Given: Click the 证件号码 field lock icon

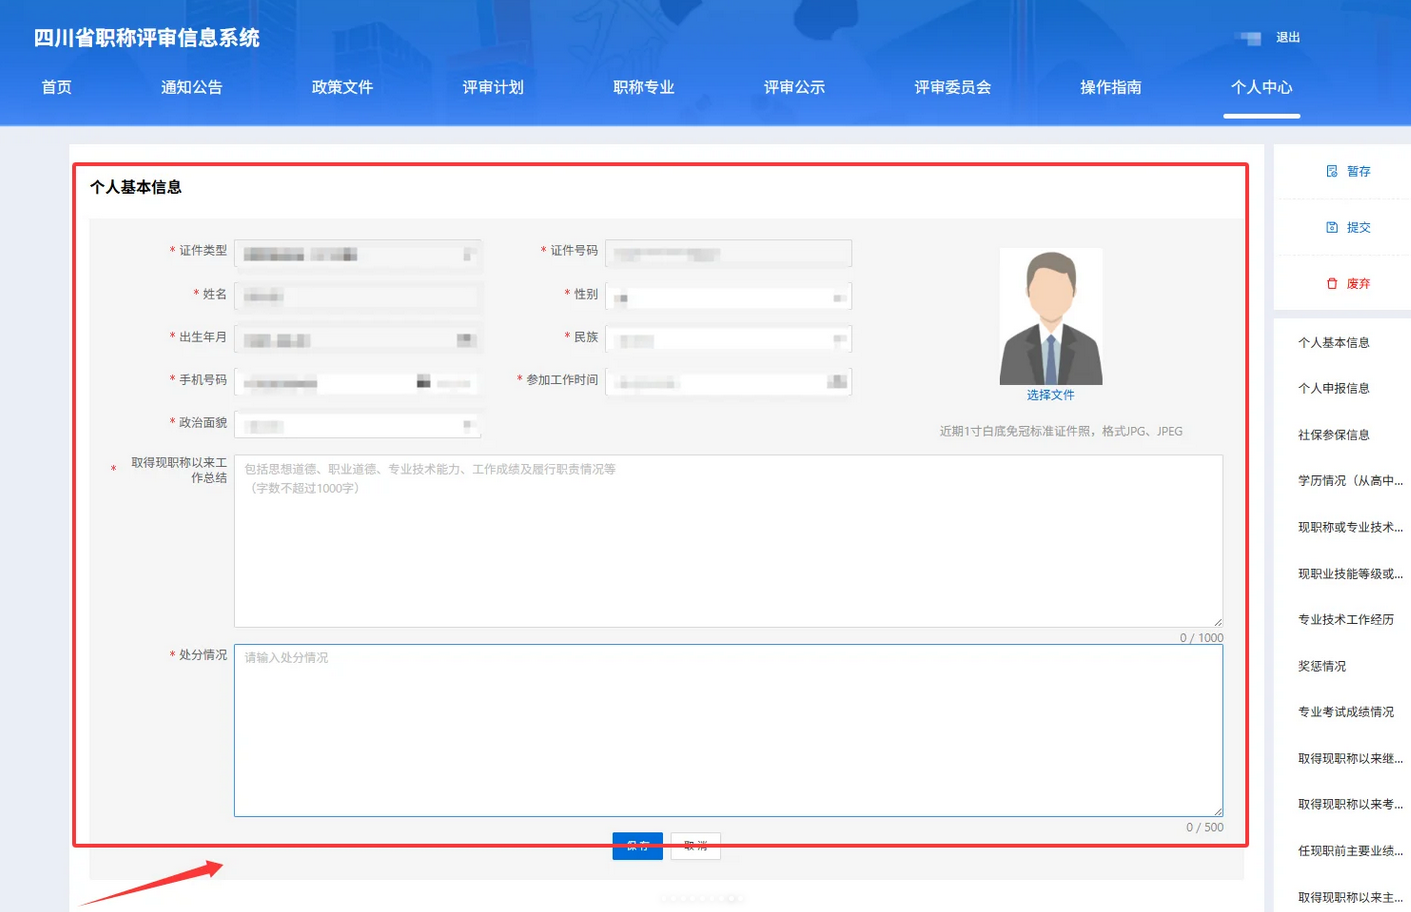Looking at the screenshot, I should pyautogui.click(x=840, y=253).
